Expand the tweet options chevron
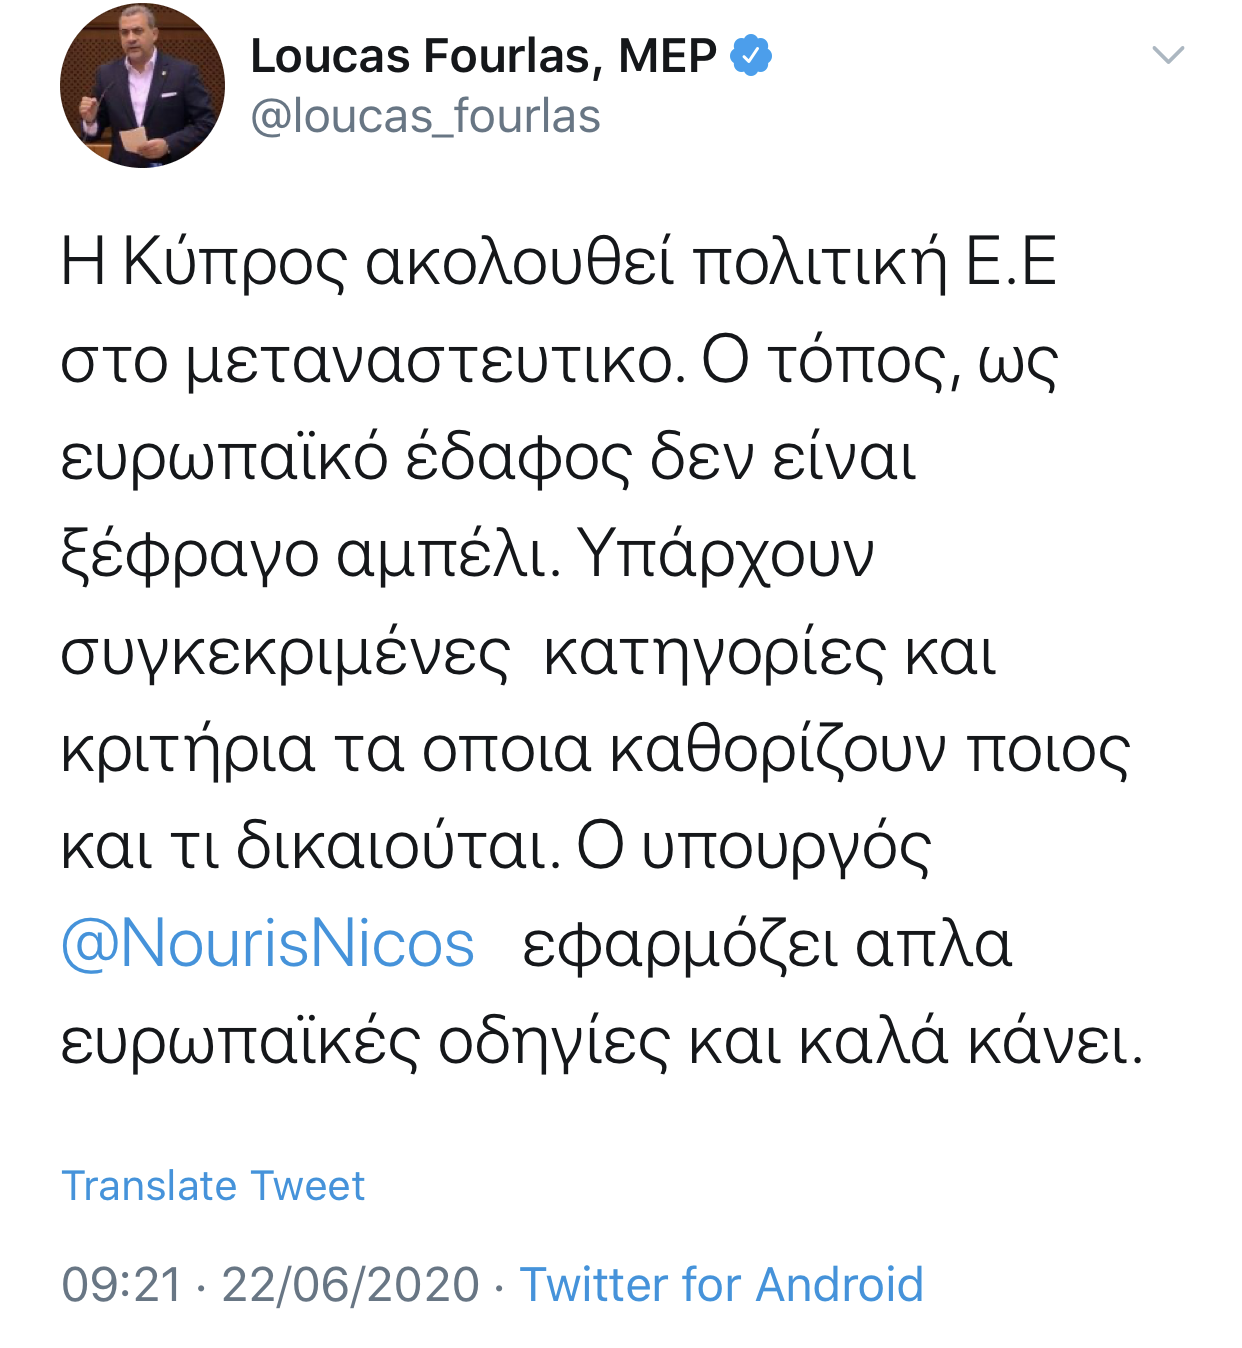 (1168, 54)
